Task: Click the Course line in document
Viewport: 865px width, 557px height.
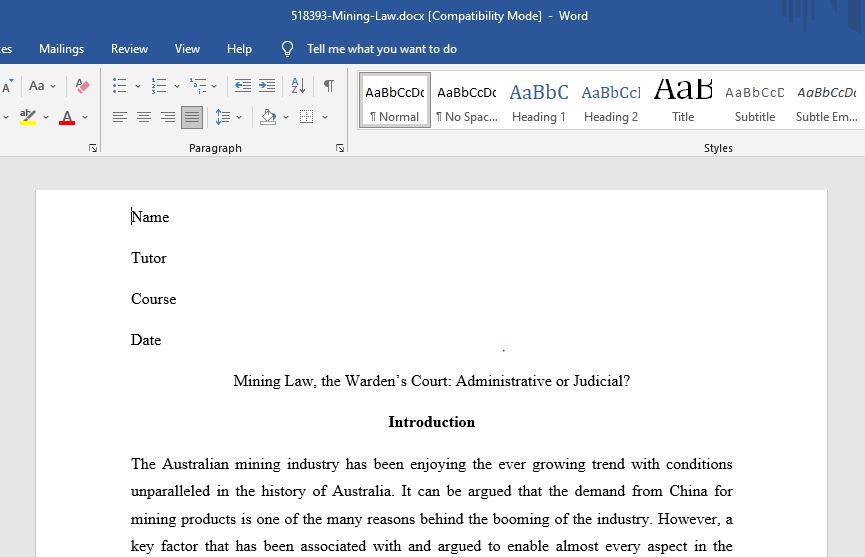Action: click(x=153, y=299)
